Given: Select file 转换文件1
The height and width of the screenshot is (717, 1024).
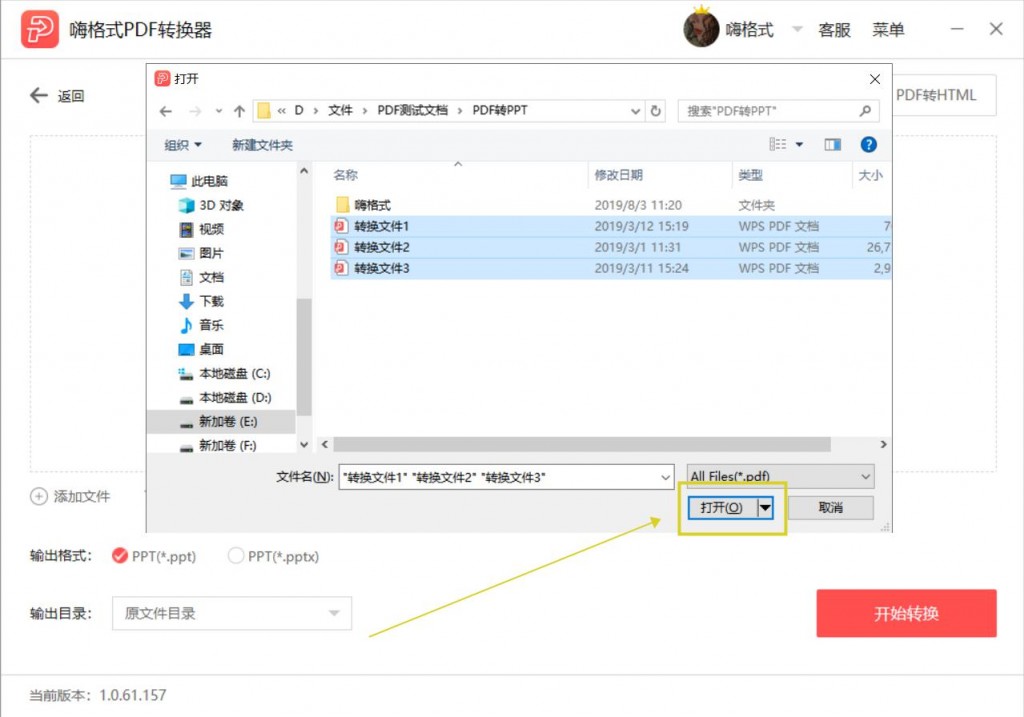Looking at the screenshot, I should coord(611,226).
